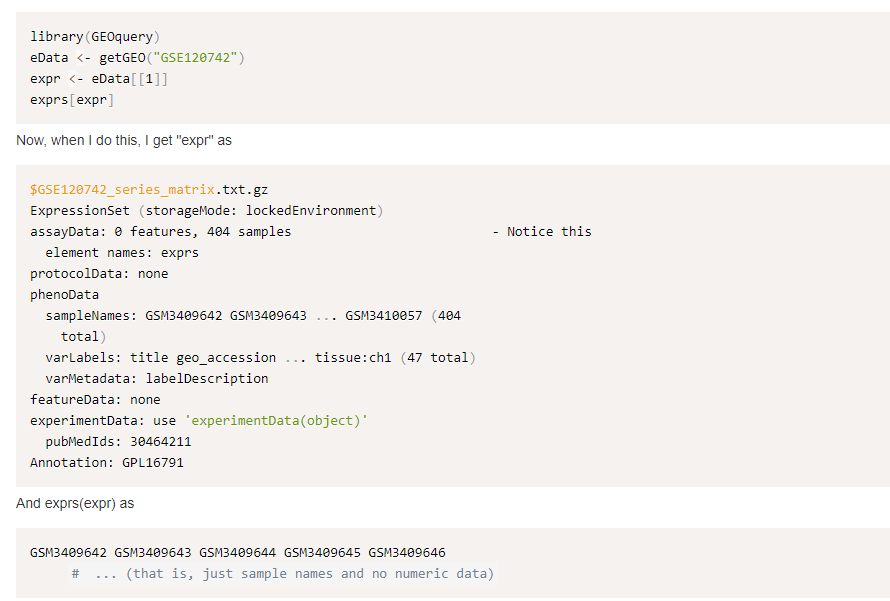Click the green 'experimentData(object)' text
Screen dimensions: 890x601
pos(276,421)
